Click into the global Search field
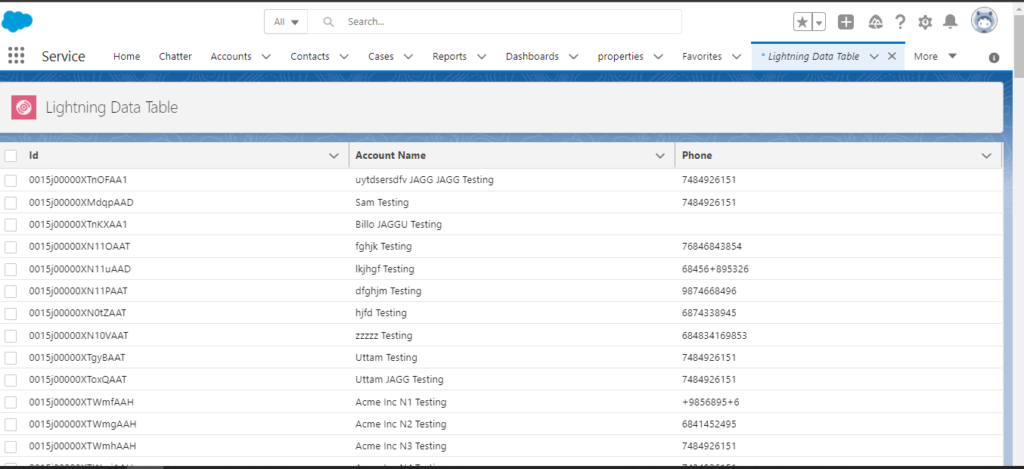The height and width of the screenshot is (469, 1024). pyautogui.click(x=494, y=22)
